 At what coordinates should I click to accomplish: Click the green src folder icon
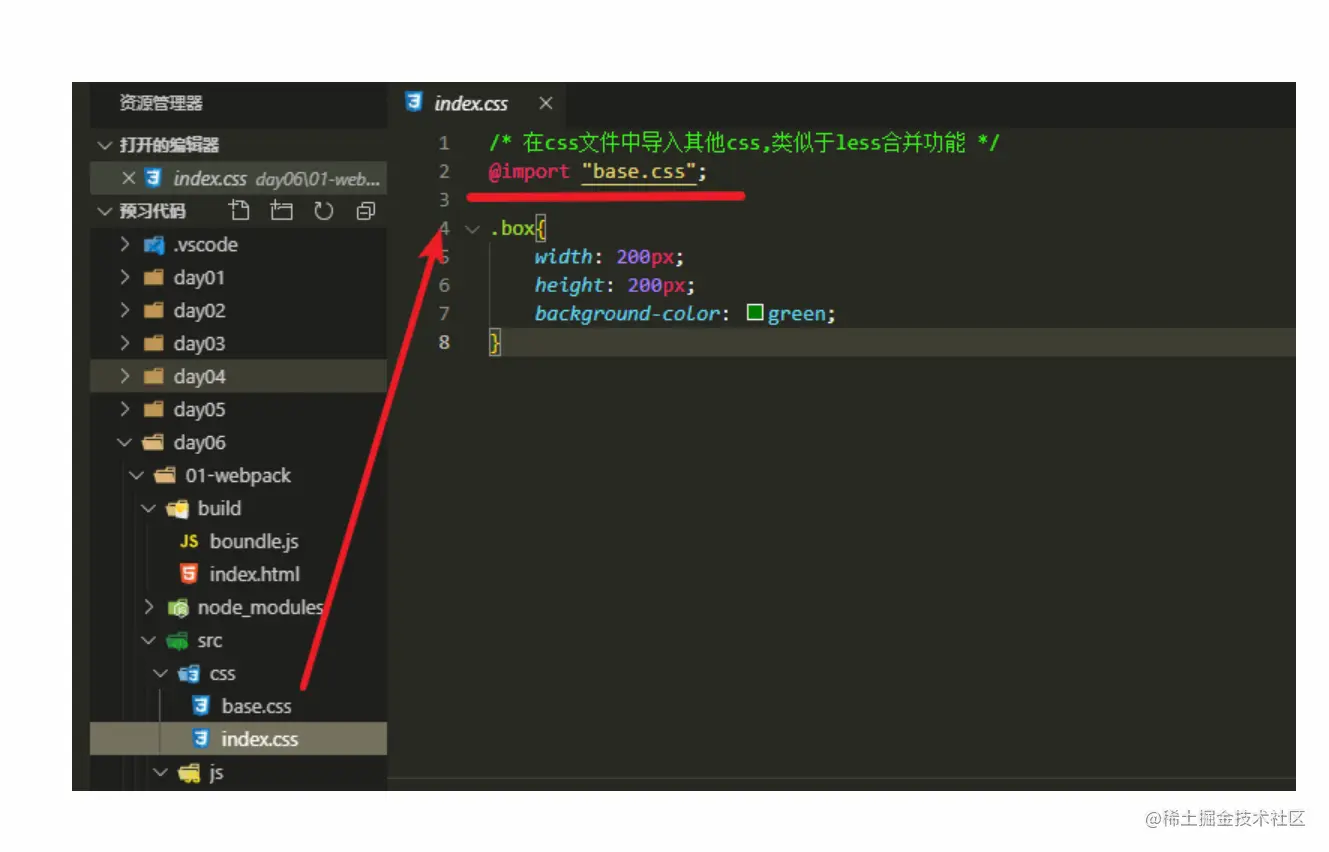[178, 641]
